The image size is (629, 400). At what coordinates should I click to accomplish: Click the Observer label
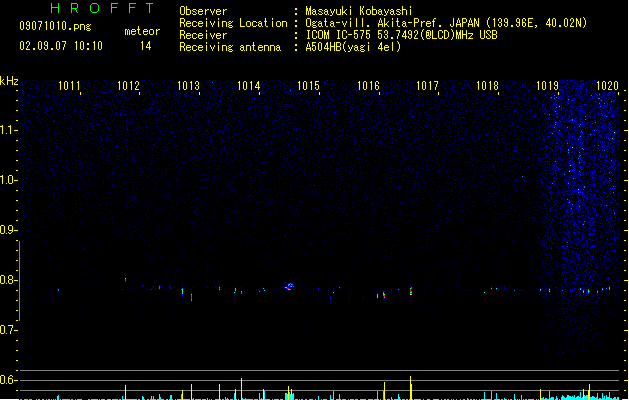point(203,11)
